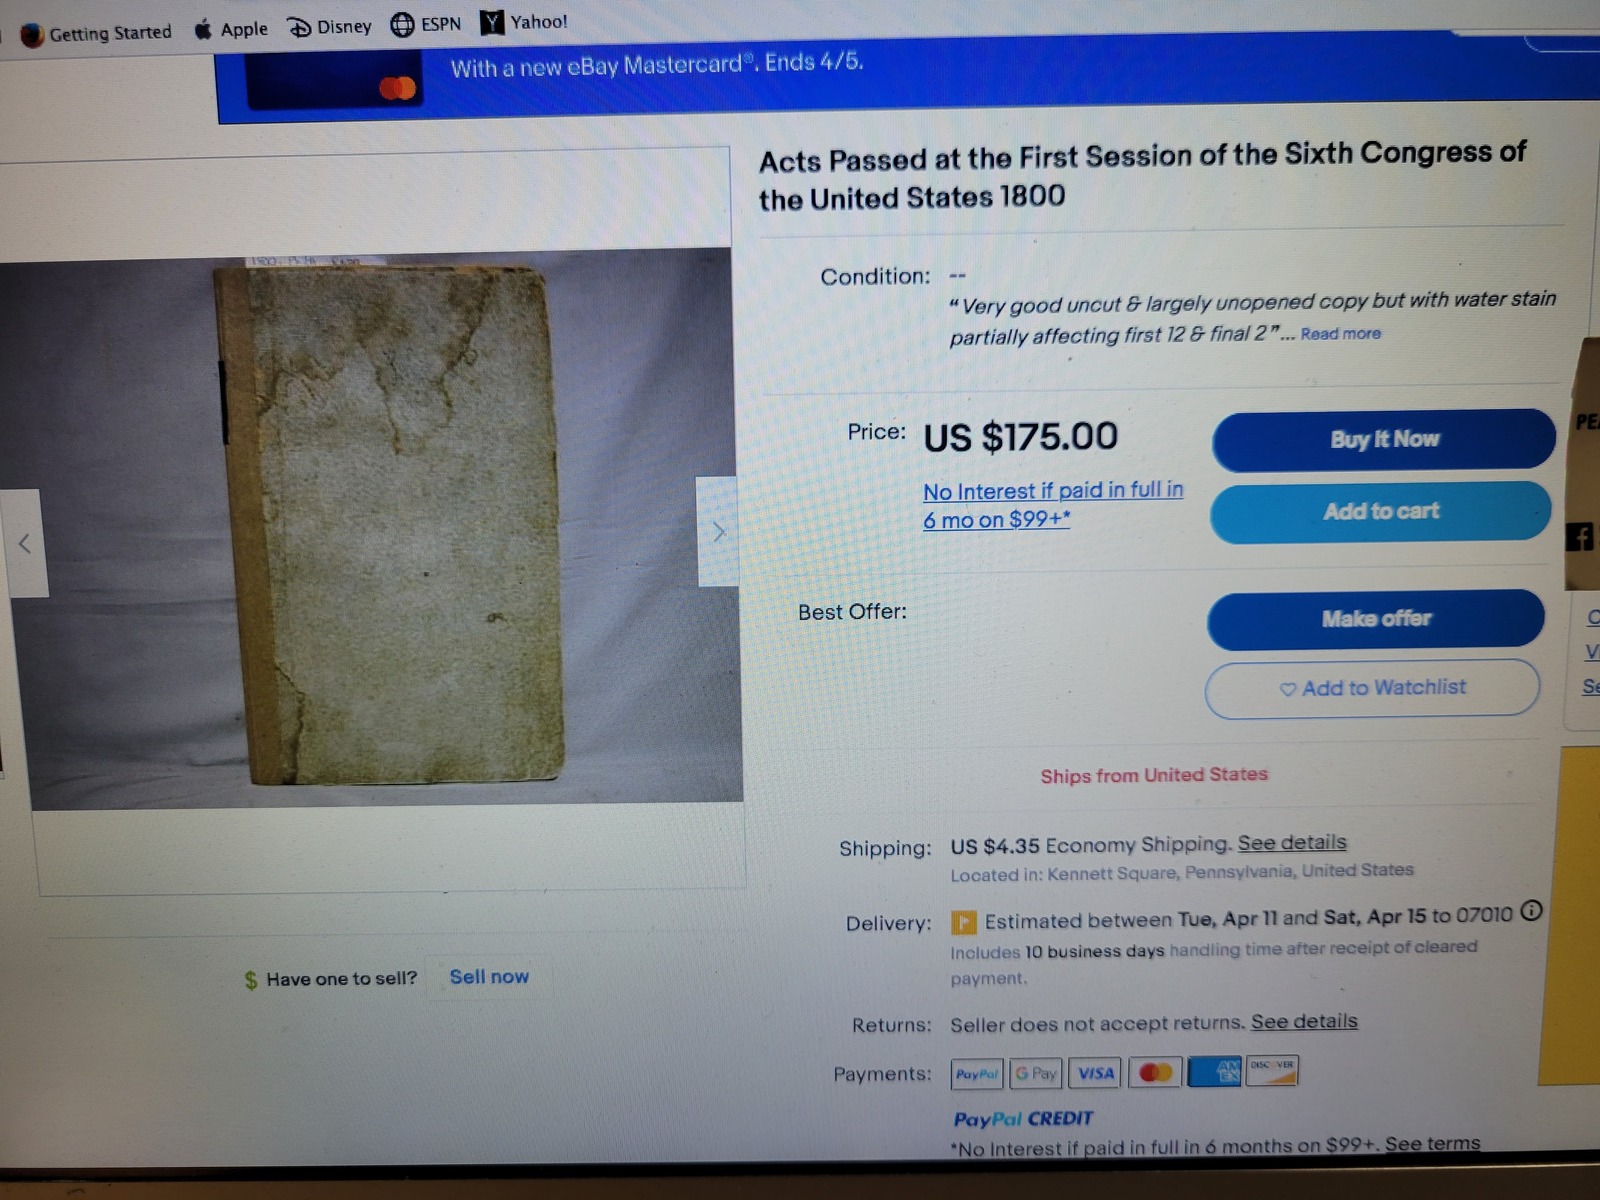This screenshot has height=1200, width=1600.
Task: Click the Buy It Now button
Action: click(x=1384, y=439)
